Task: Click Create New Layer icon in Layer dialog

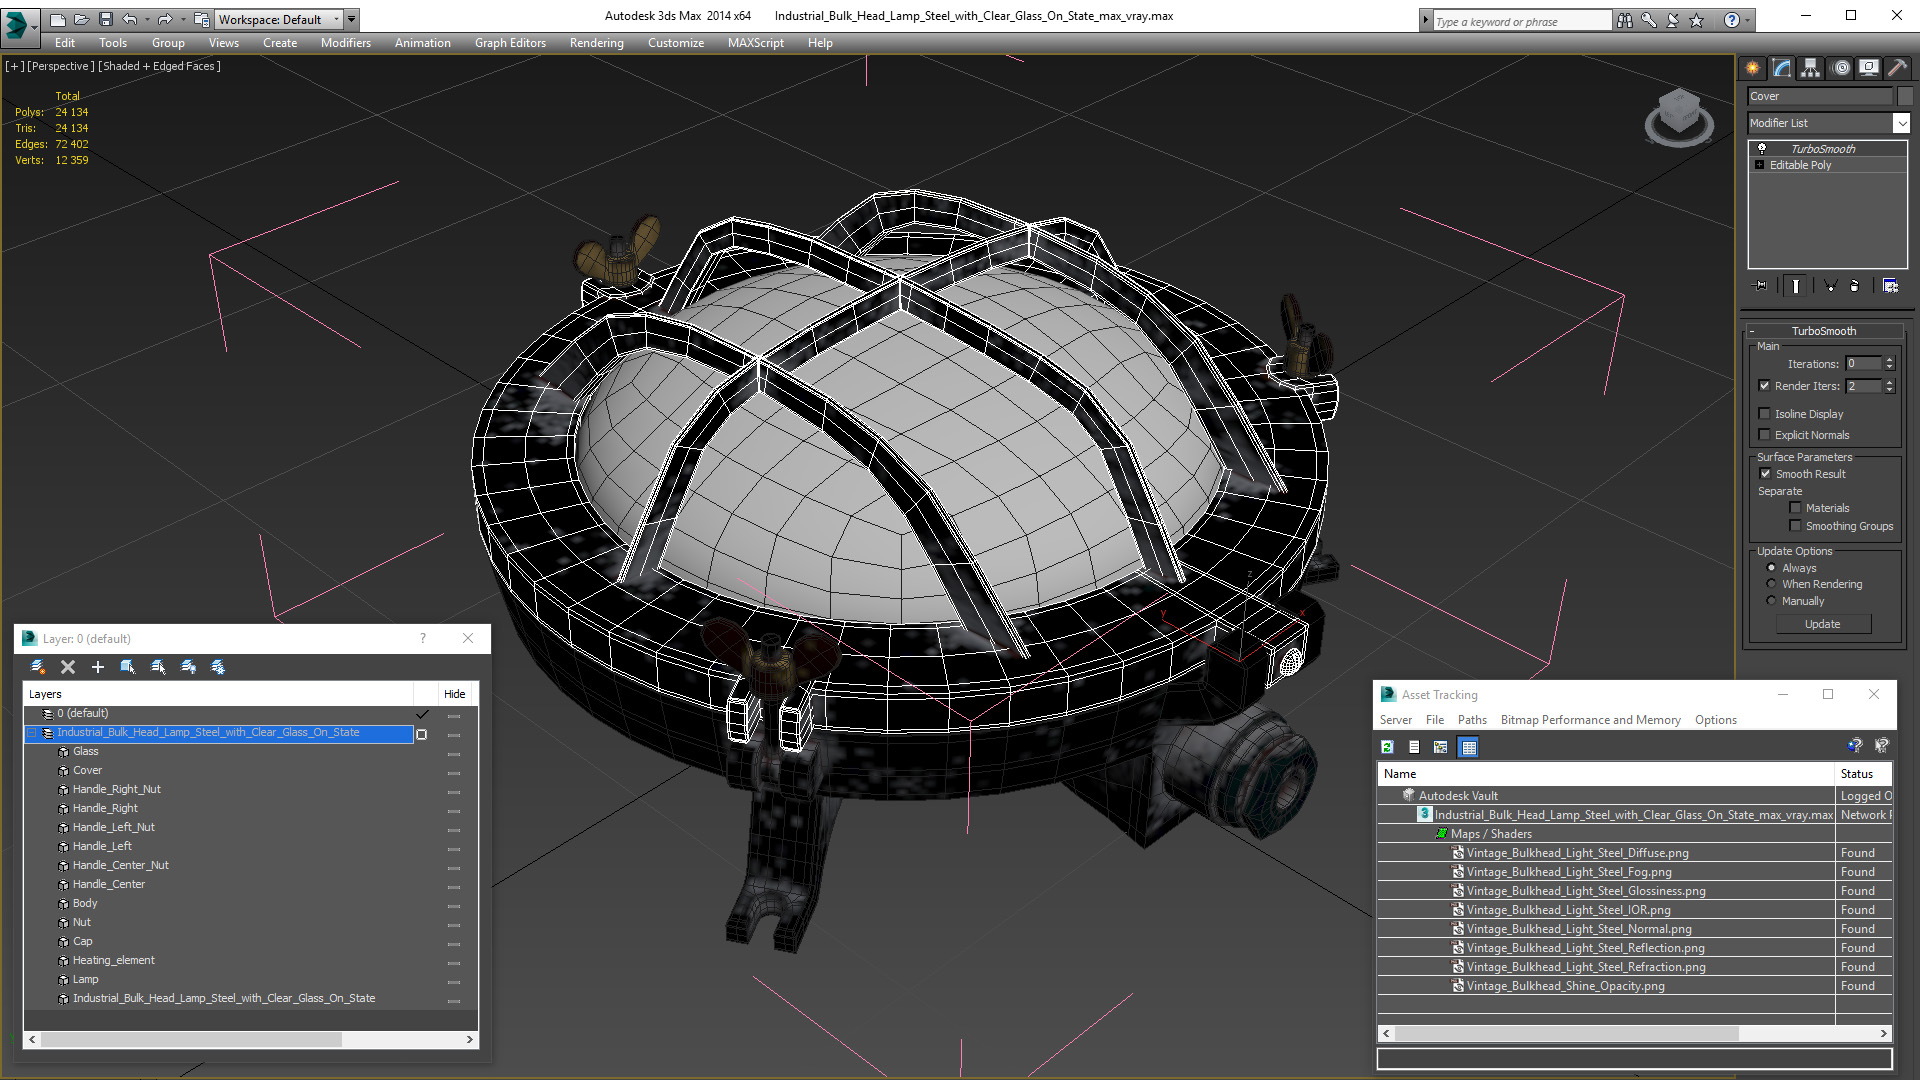Action: click(37, 667)
